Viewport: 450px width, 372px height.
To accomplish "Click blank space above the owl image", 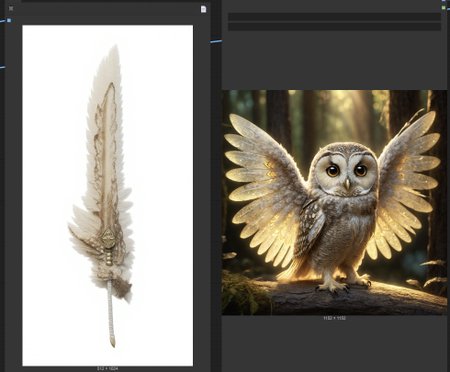I will click(x=334, y=60).
